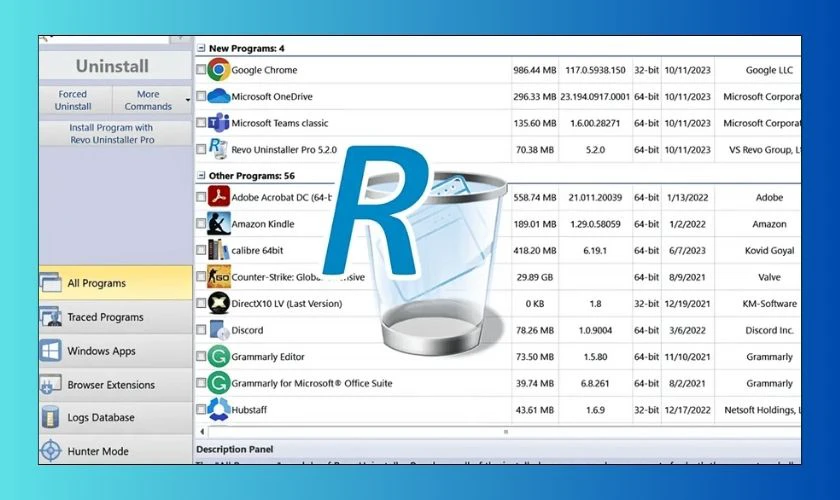Open the Logs Database section
Viewport: 840px width, 500px height.
tap(116, 417)
